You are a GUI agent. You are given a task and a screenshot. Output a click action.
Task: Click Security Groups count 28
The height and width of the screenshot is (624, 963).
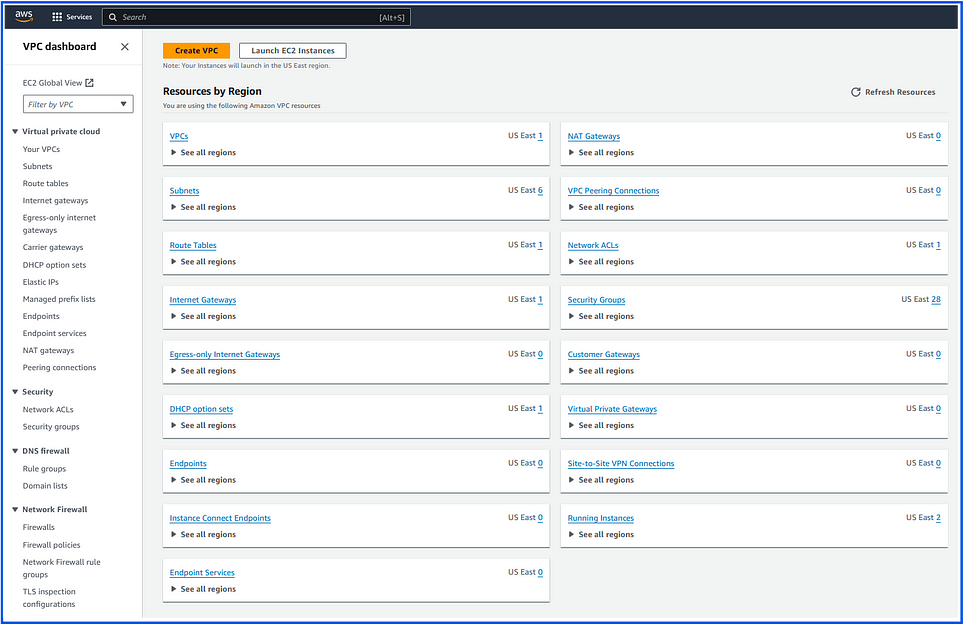(x=936, y=300)
